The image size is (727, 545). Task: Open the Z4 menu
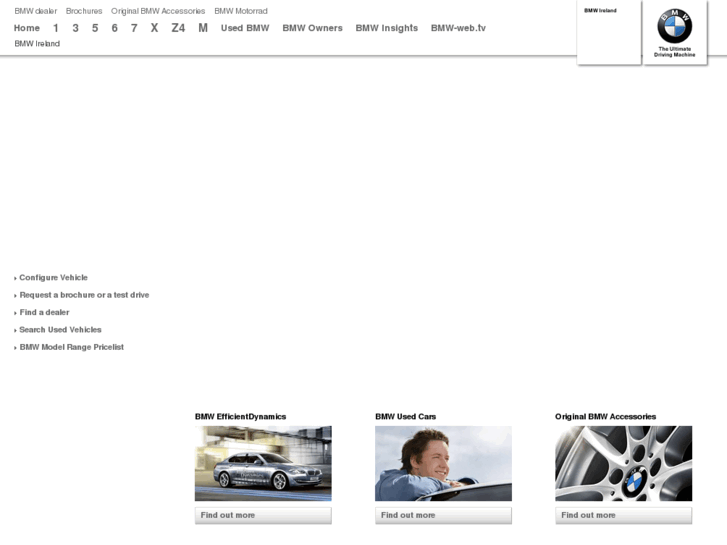coord(178,28)
